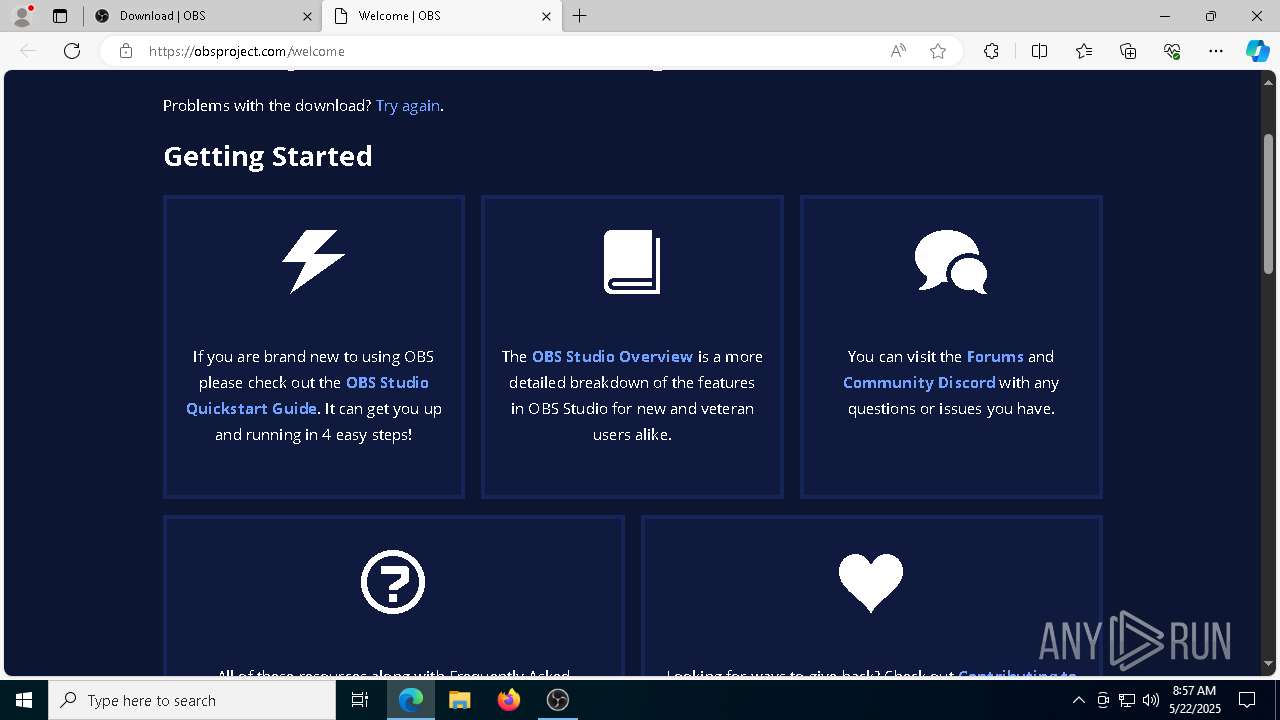Click the chat bubbles community icon

(951, 262)
